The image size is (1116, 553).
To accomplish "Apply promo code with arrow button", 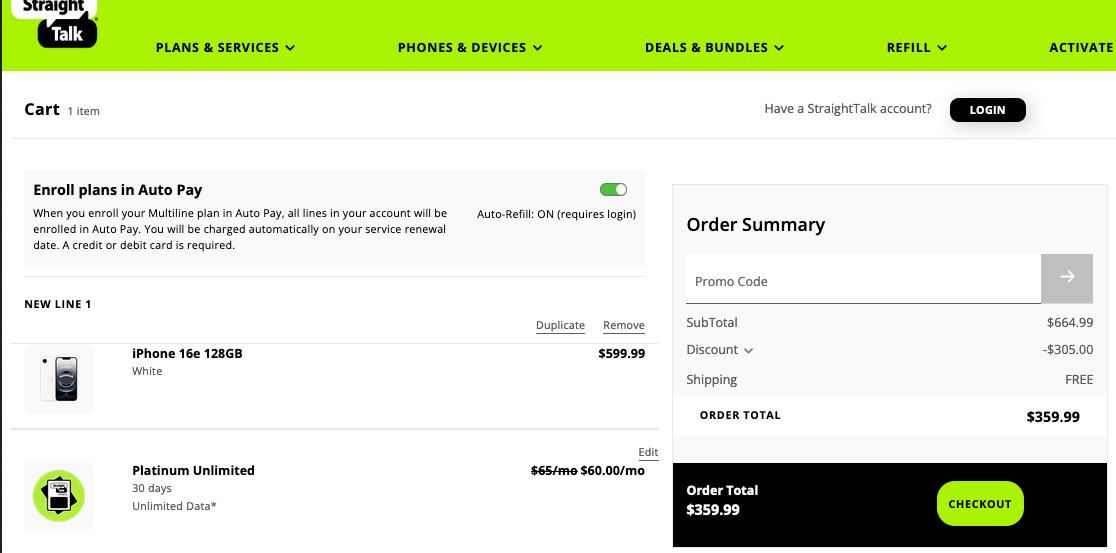I will (x=1067, y=278).
